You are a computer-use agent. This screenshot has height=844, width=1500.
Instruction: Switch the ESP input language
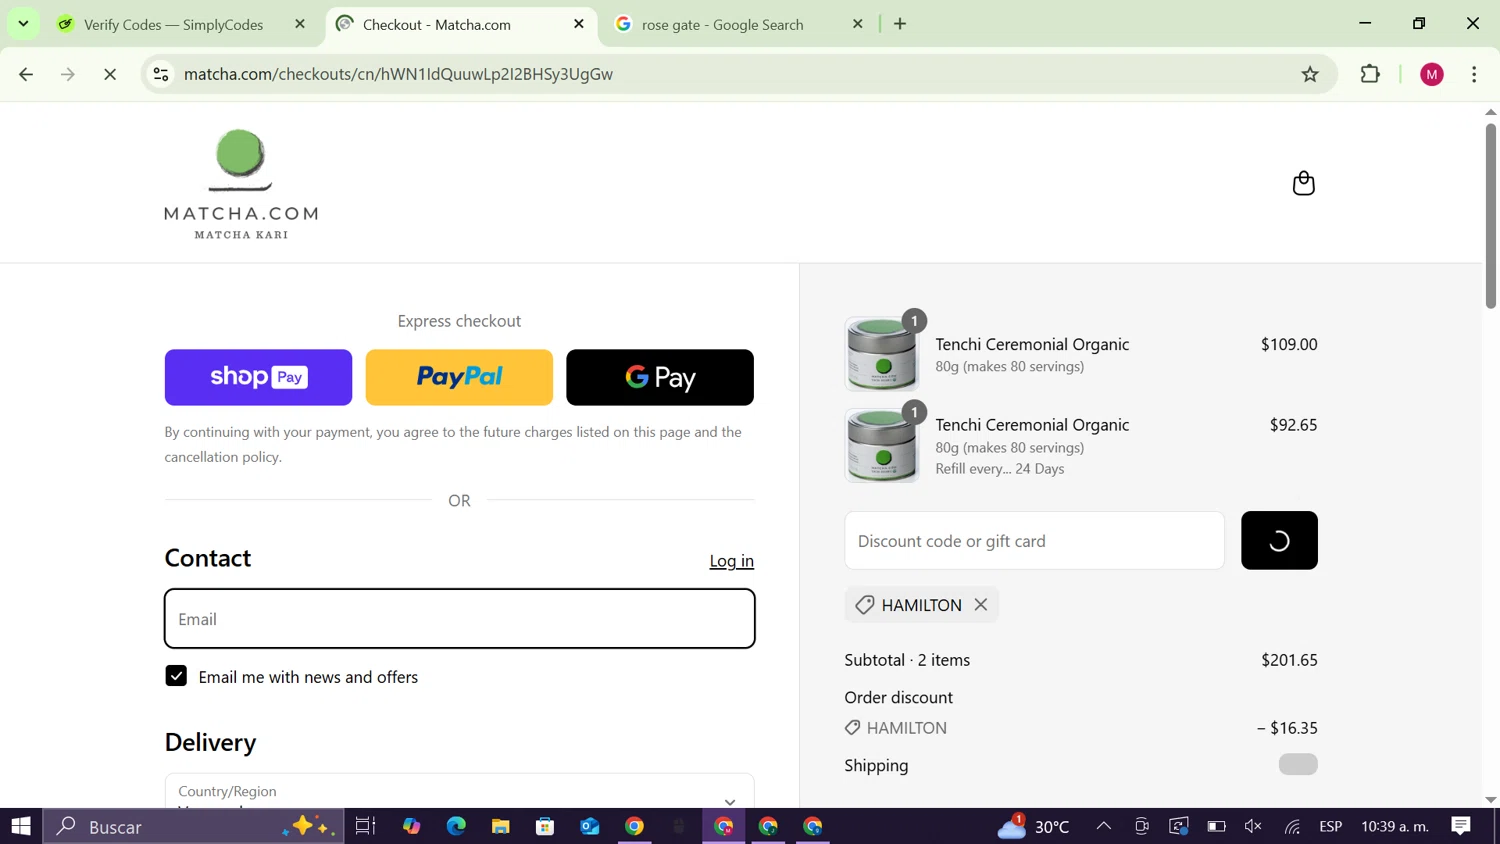tap(1330, 826)
